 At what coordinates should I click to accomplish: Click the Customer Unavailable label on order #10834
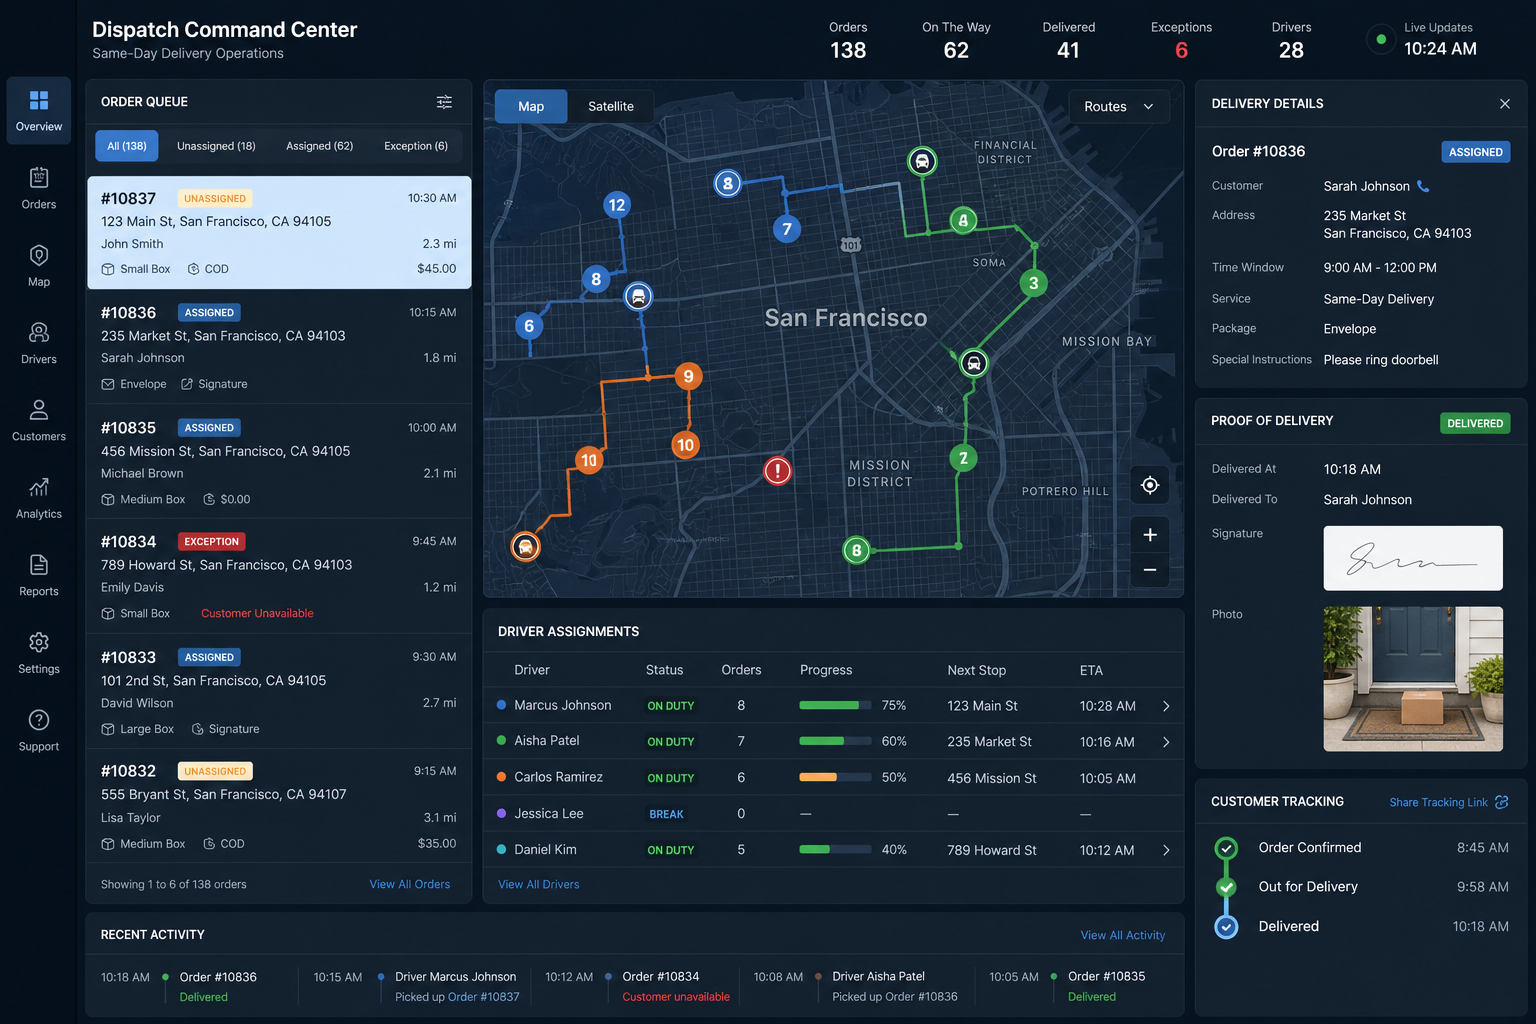[257, 614]
